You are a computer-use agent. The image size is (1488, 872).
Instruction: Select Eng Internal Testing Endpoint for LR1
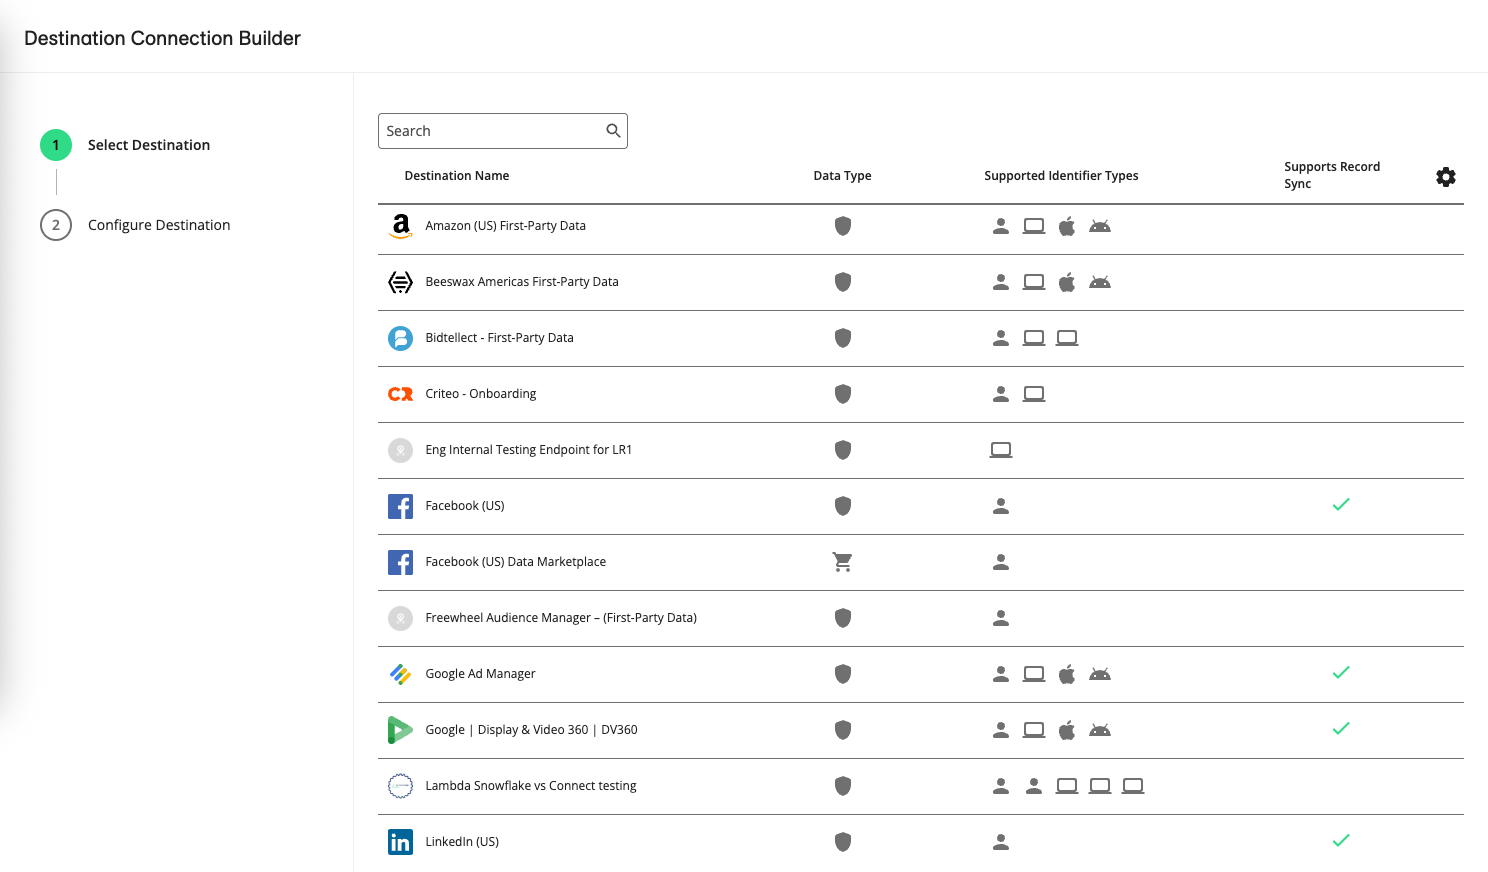[x=528, y=450]
